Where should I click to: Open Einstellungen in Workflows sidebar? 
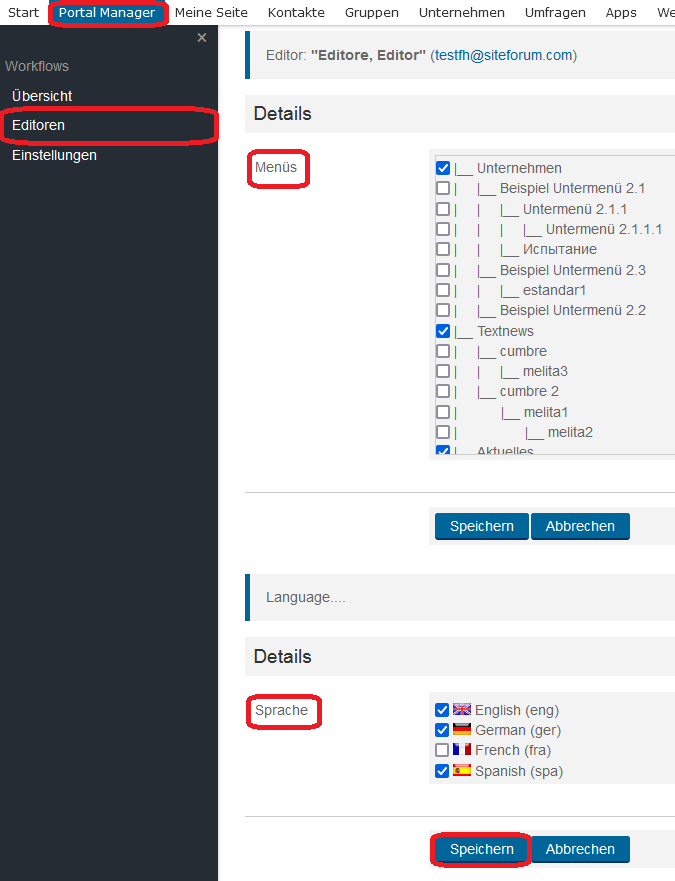point(55,155)
